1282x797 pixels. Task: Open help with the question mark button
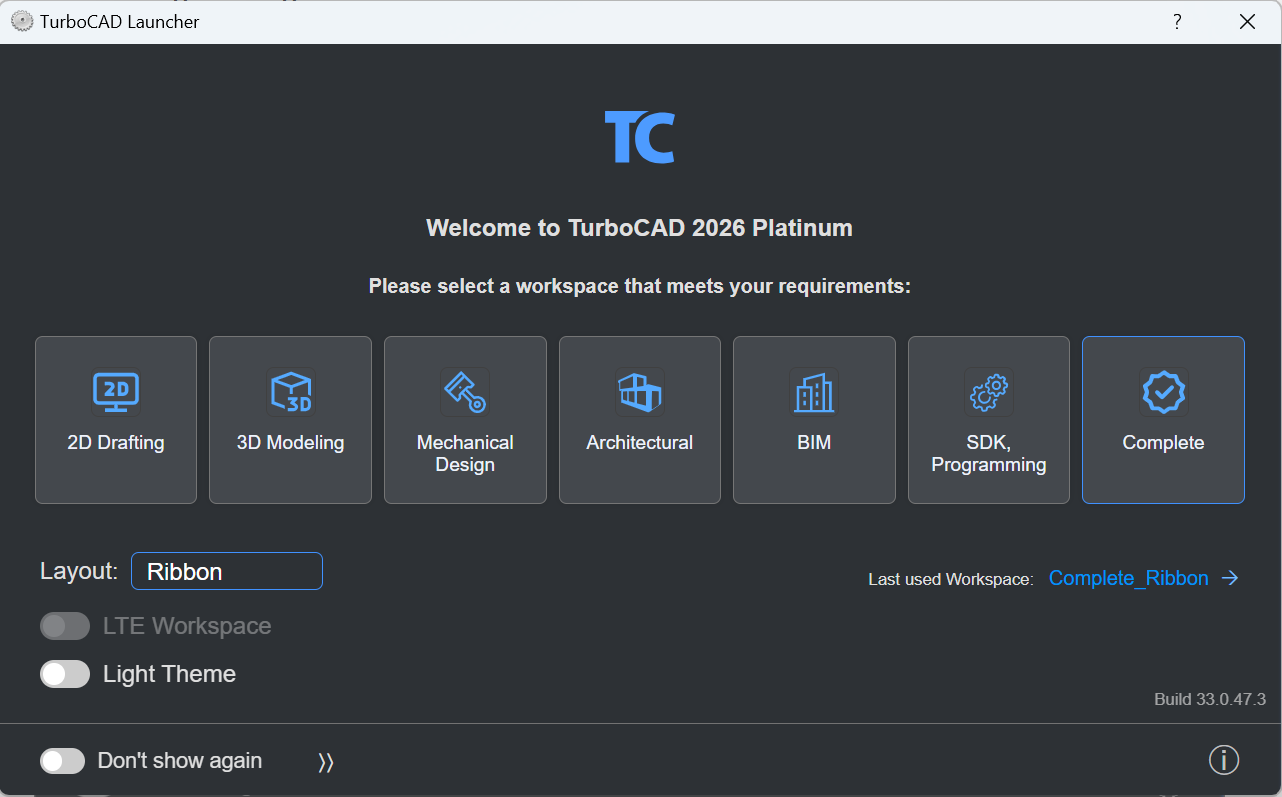1177,21
